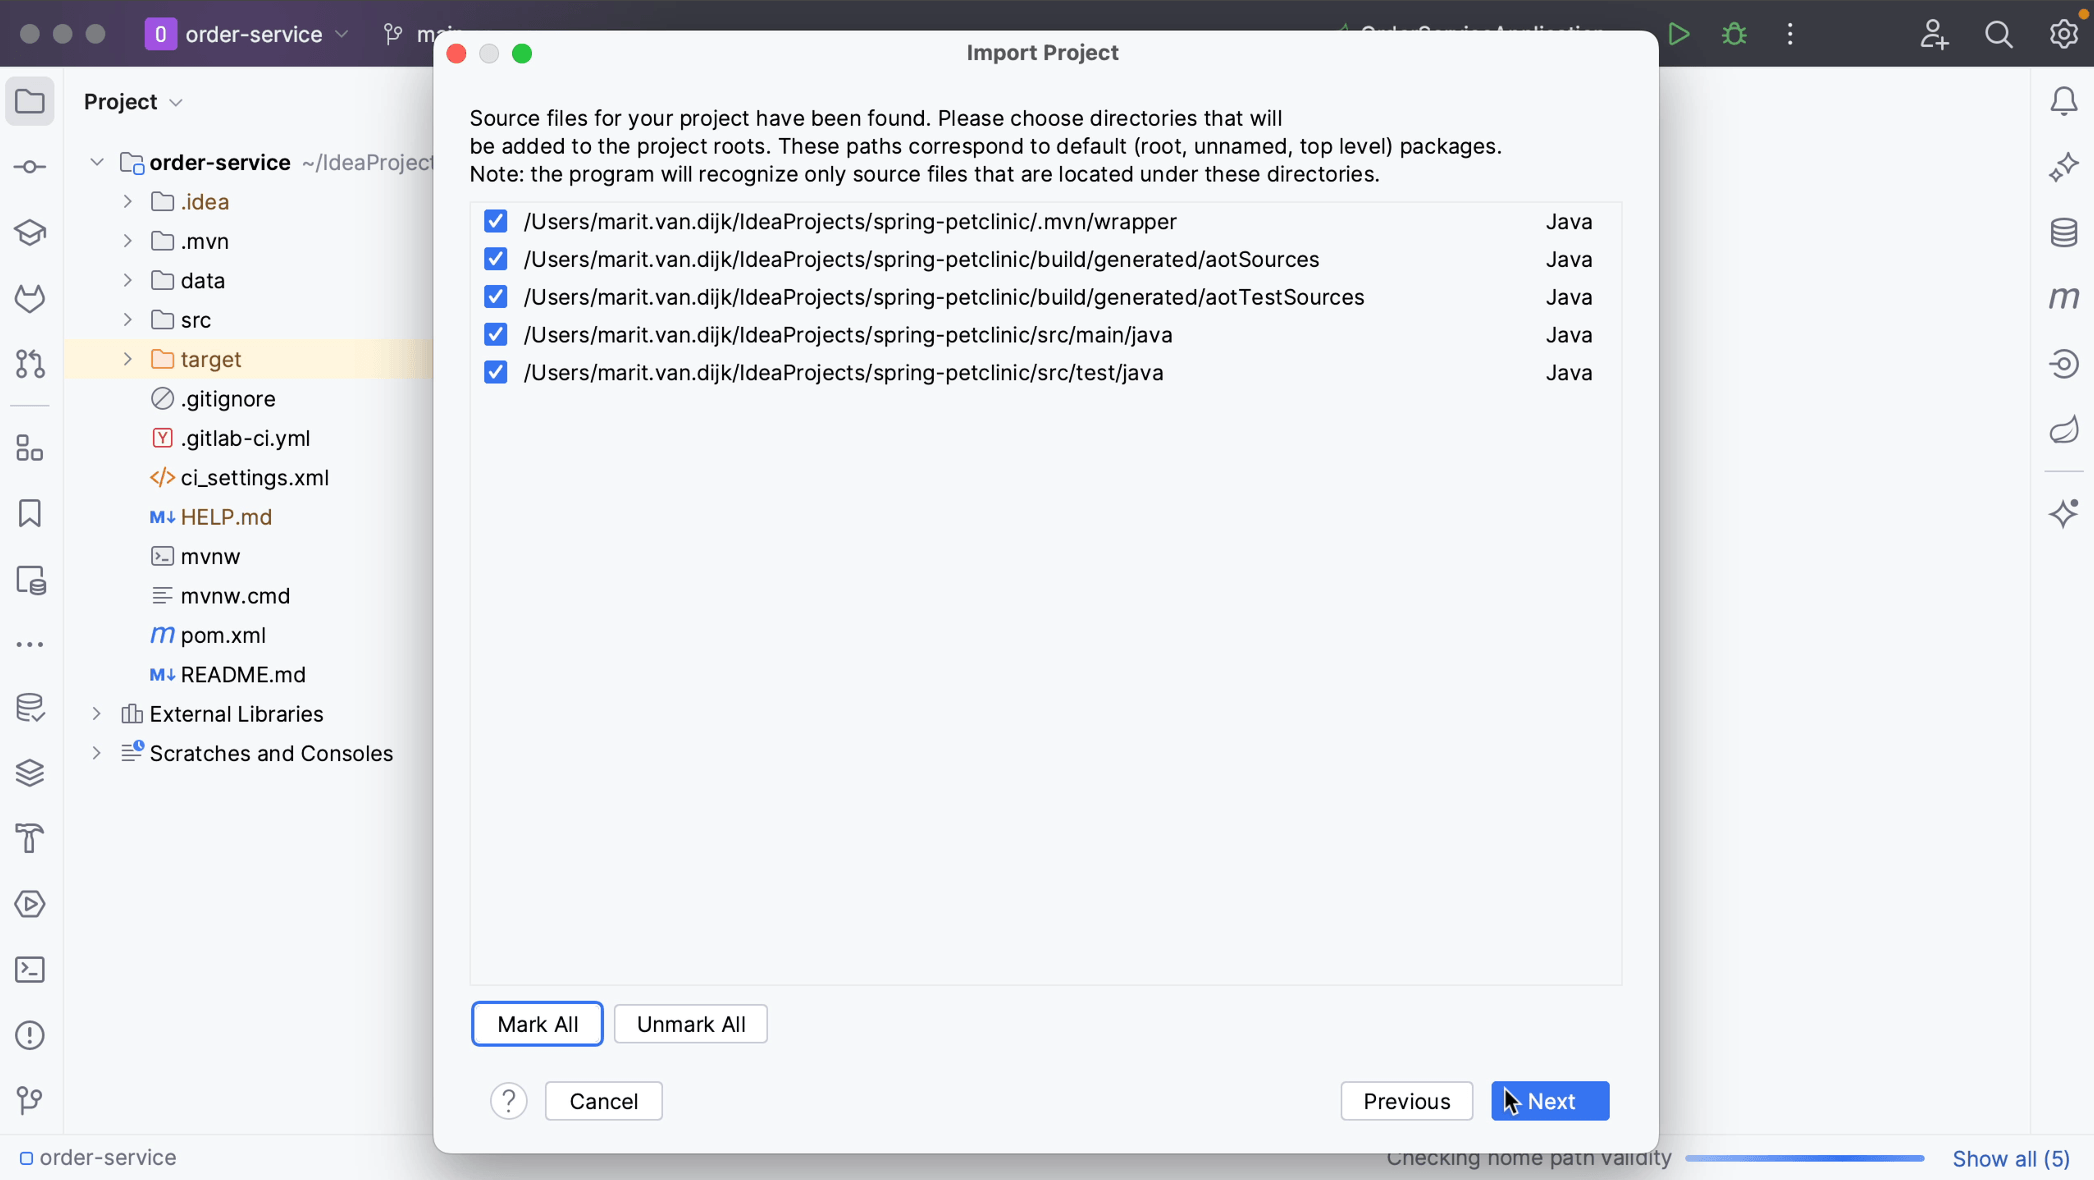
Task: Uncheck the .mvn/wrapper source path
Action: (x=495, y=221)
